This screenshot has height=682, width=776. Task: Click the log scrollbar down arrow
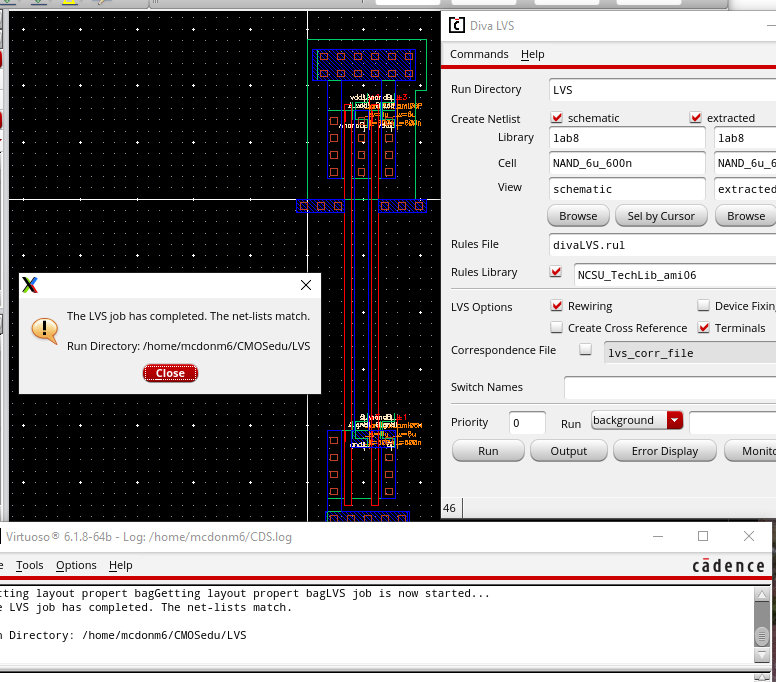762,656
